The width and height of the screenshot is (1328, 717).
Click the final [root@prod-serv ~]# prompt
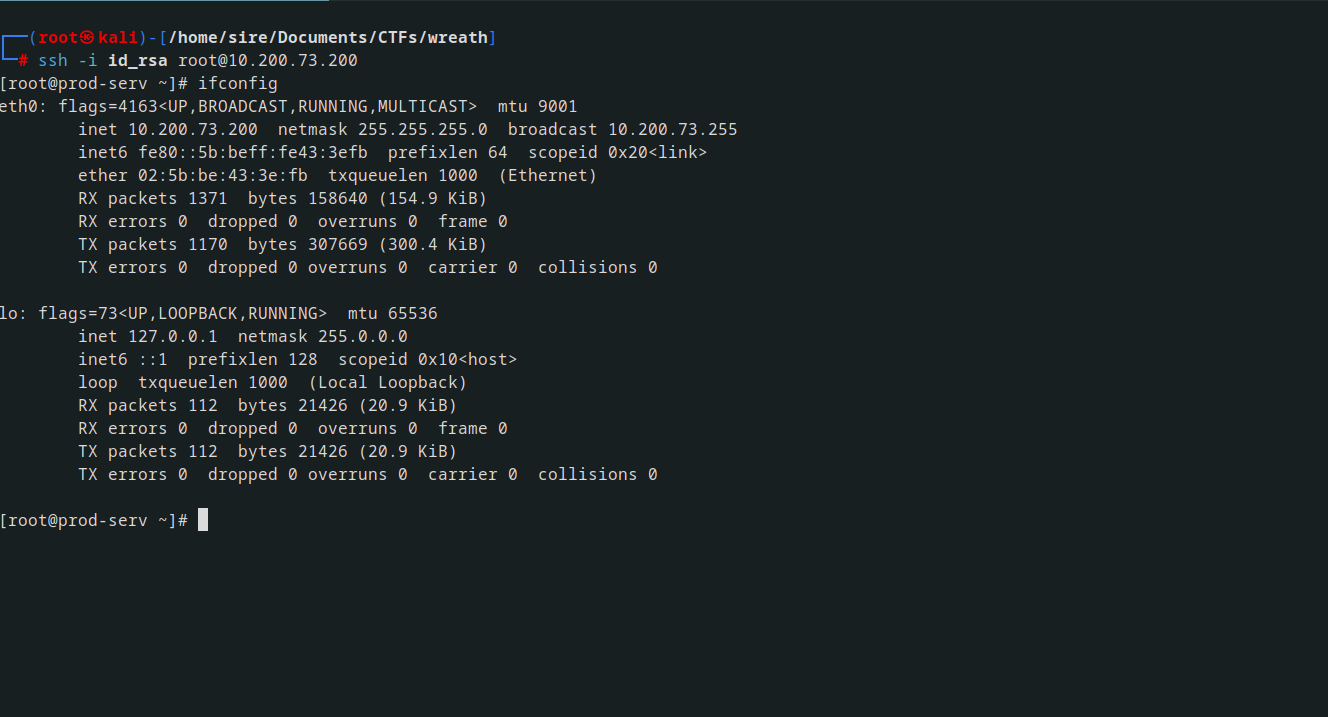pyautogui.click(x=94, y=521)
